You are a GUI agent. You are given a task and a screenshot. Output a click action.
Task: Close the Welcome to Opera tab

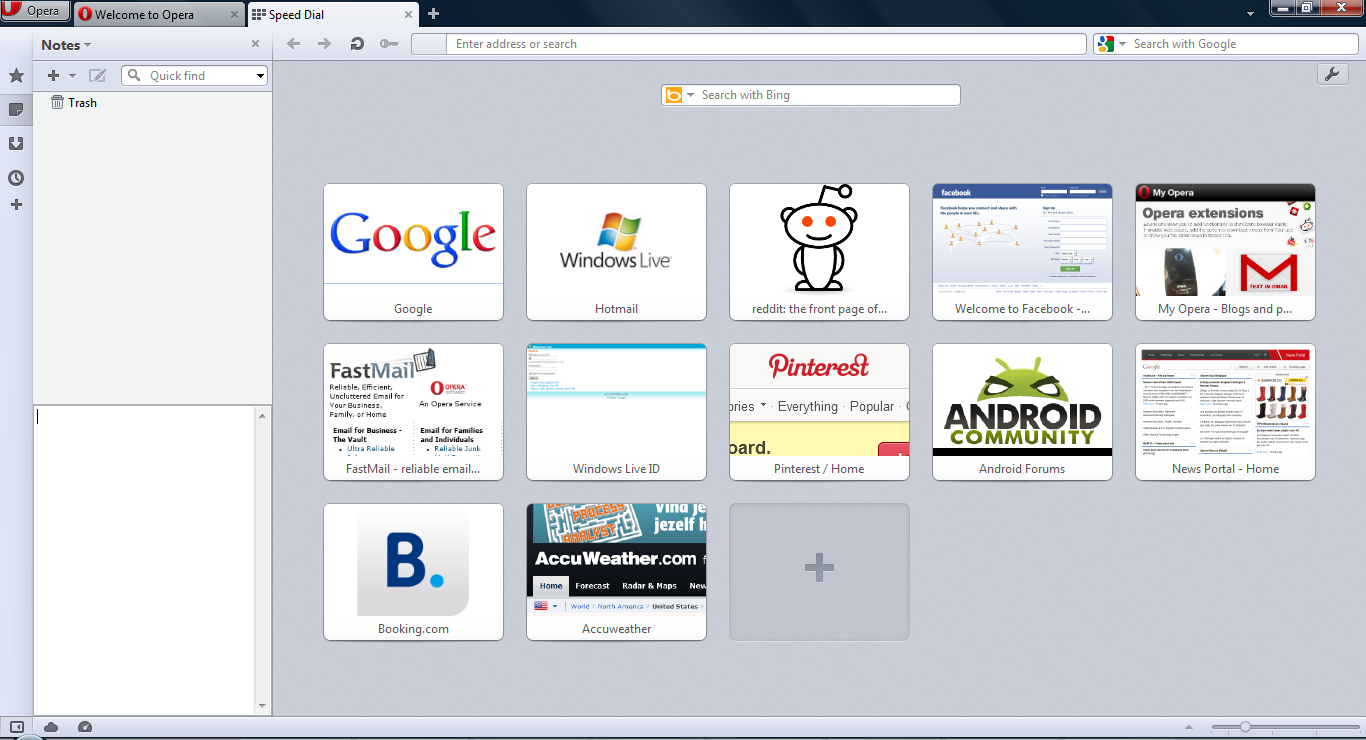(x=234, y=15)
